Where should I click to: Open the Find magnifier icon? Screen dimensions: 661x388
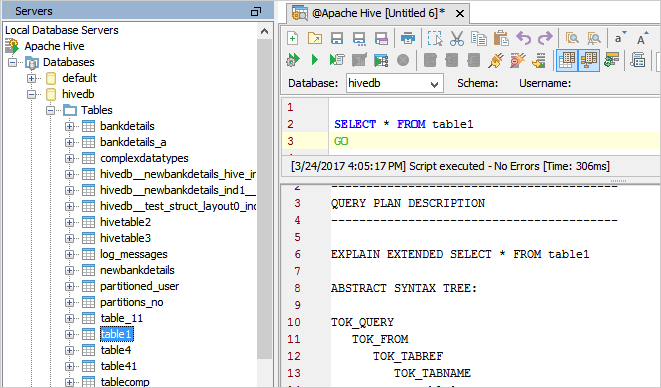pyautogui.click(x=572, y=38)
